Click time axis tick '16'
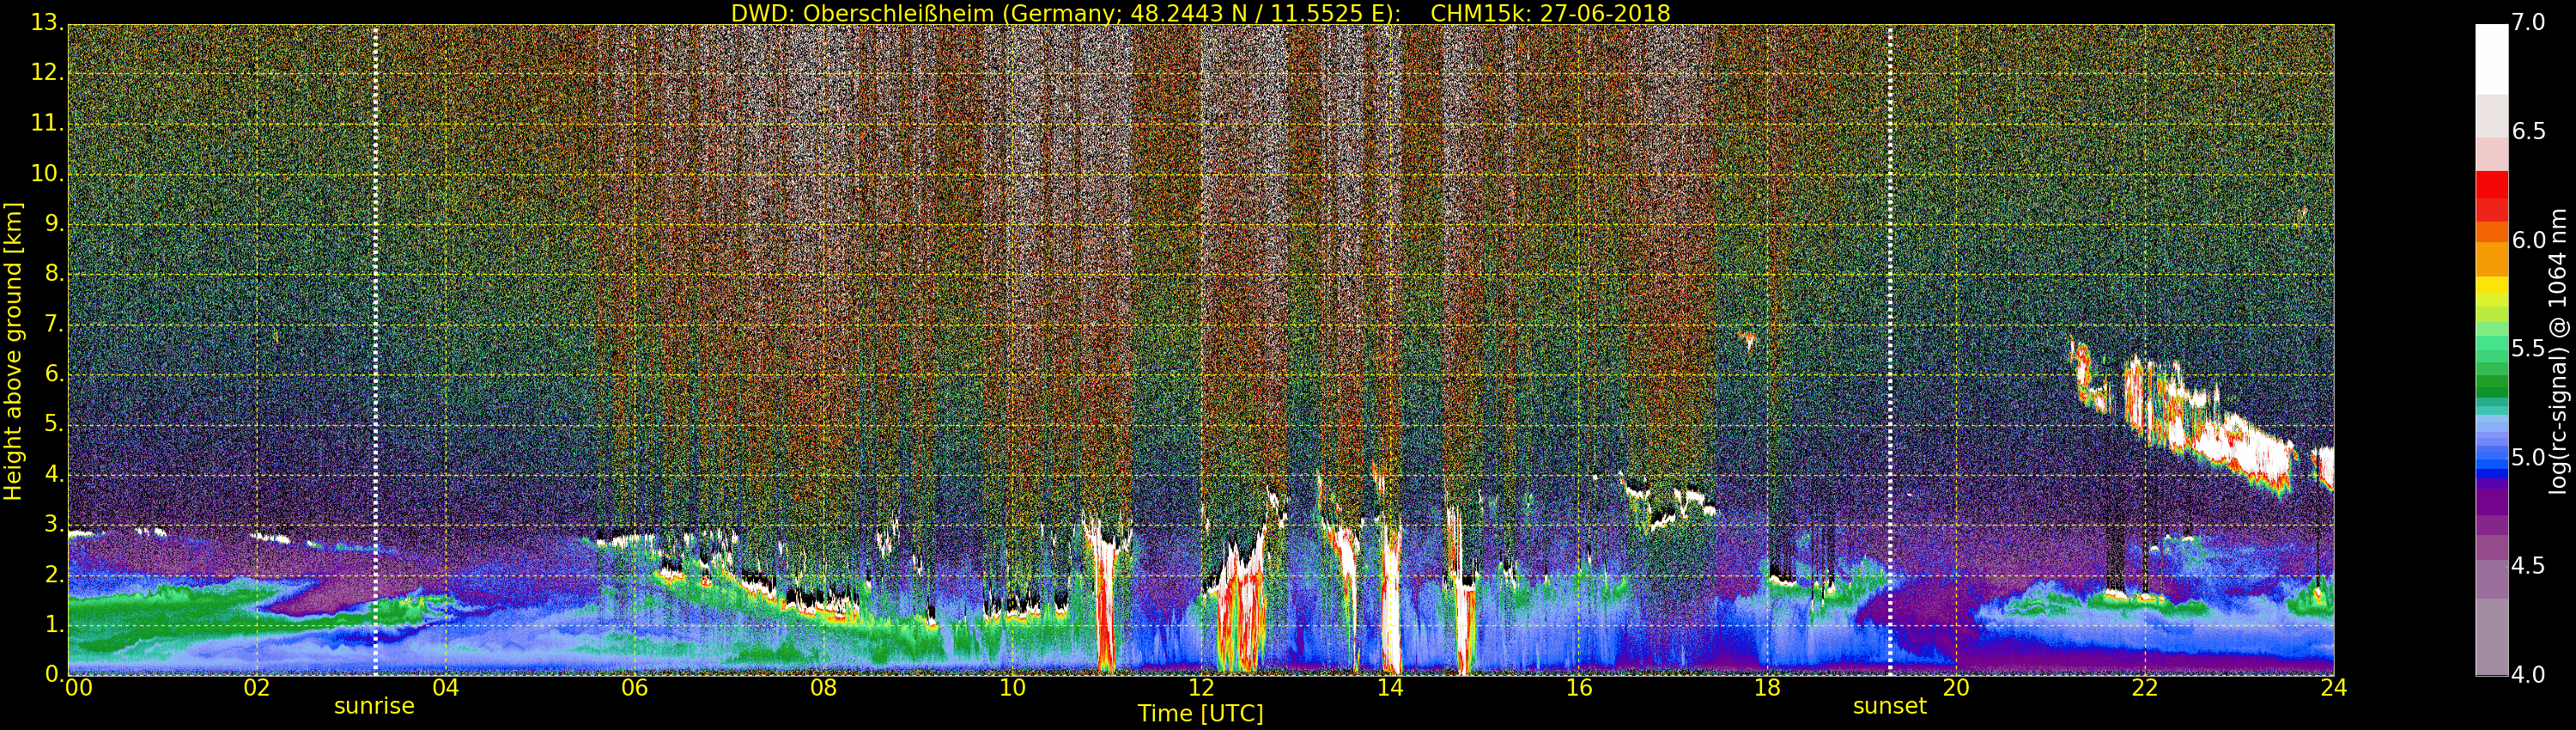Image resolution: width=2576 pixels, height=730 pixels. [1578, 687]
